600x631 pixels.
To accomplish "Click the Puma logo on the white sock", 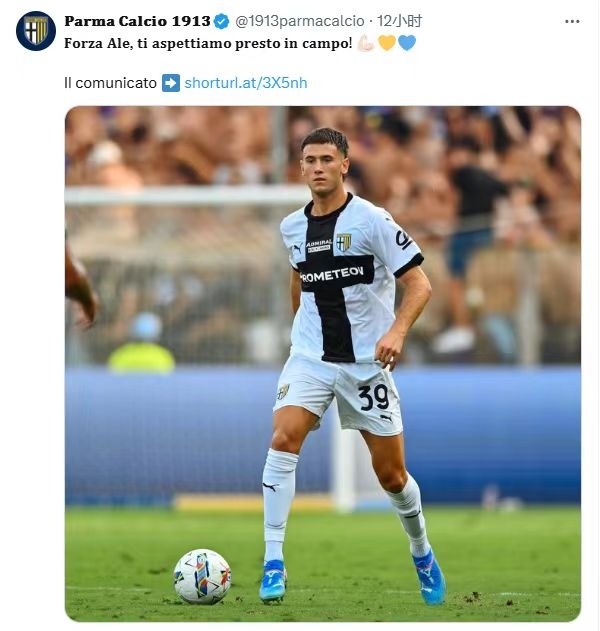I will click(x=270, y=487).
